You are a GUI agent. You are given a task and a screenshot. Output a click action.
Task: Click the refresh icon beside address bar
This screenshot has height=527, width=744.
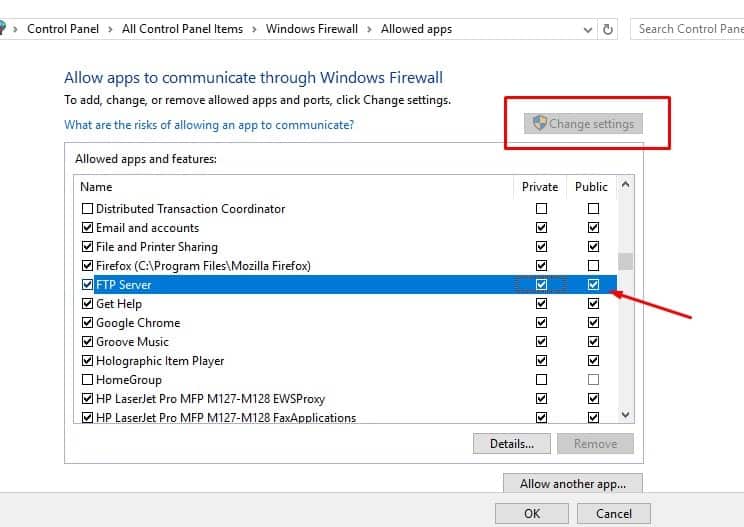[x=607, y=29]
